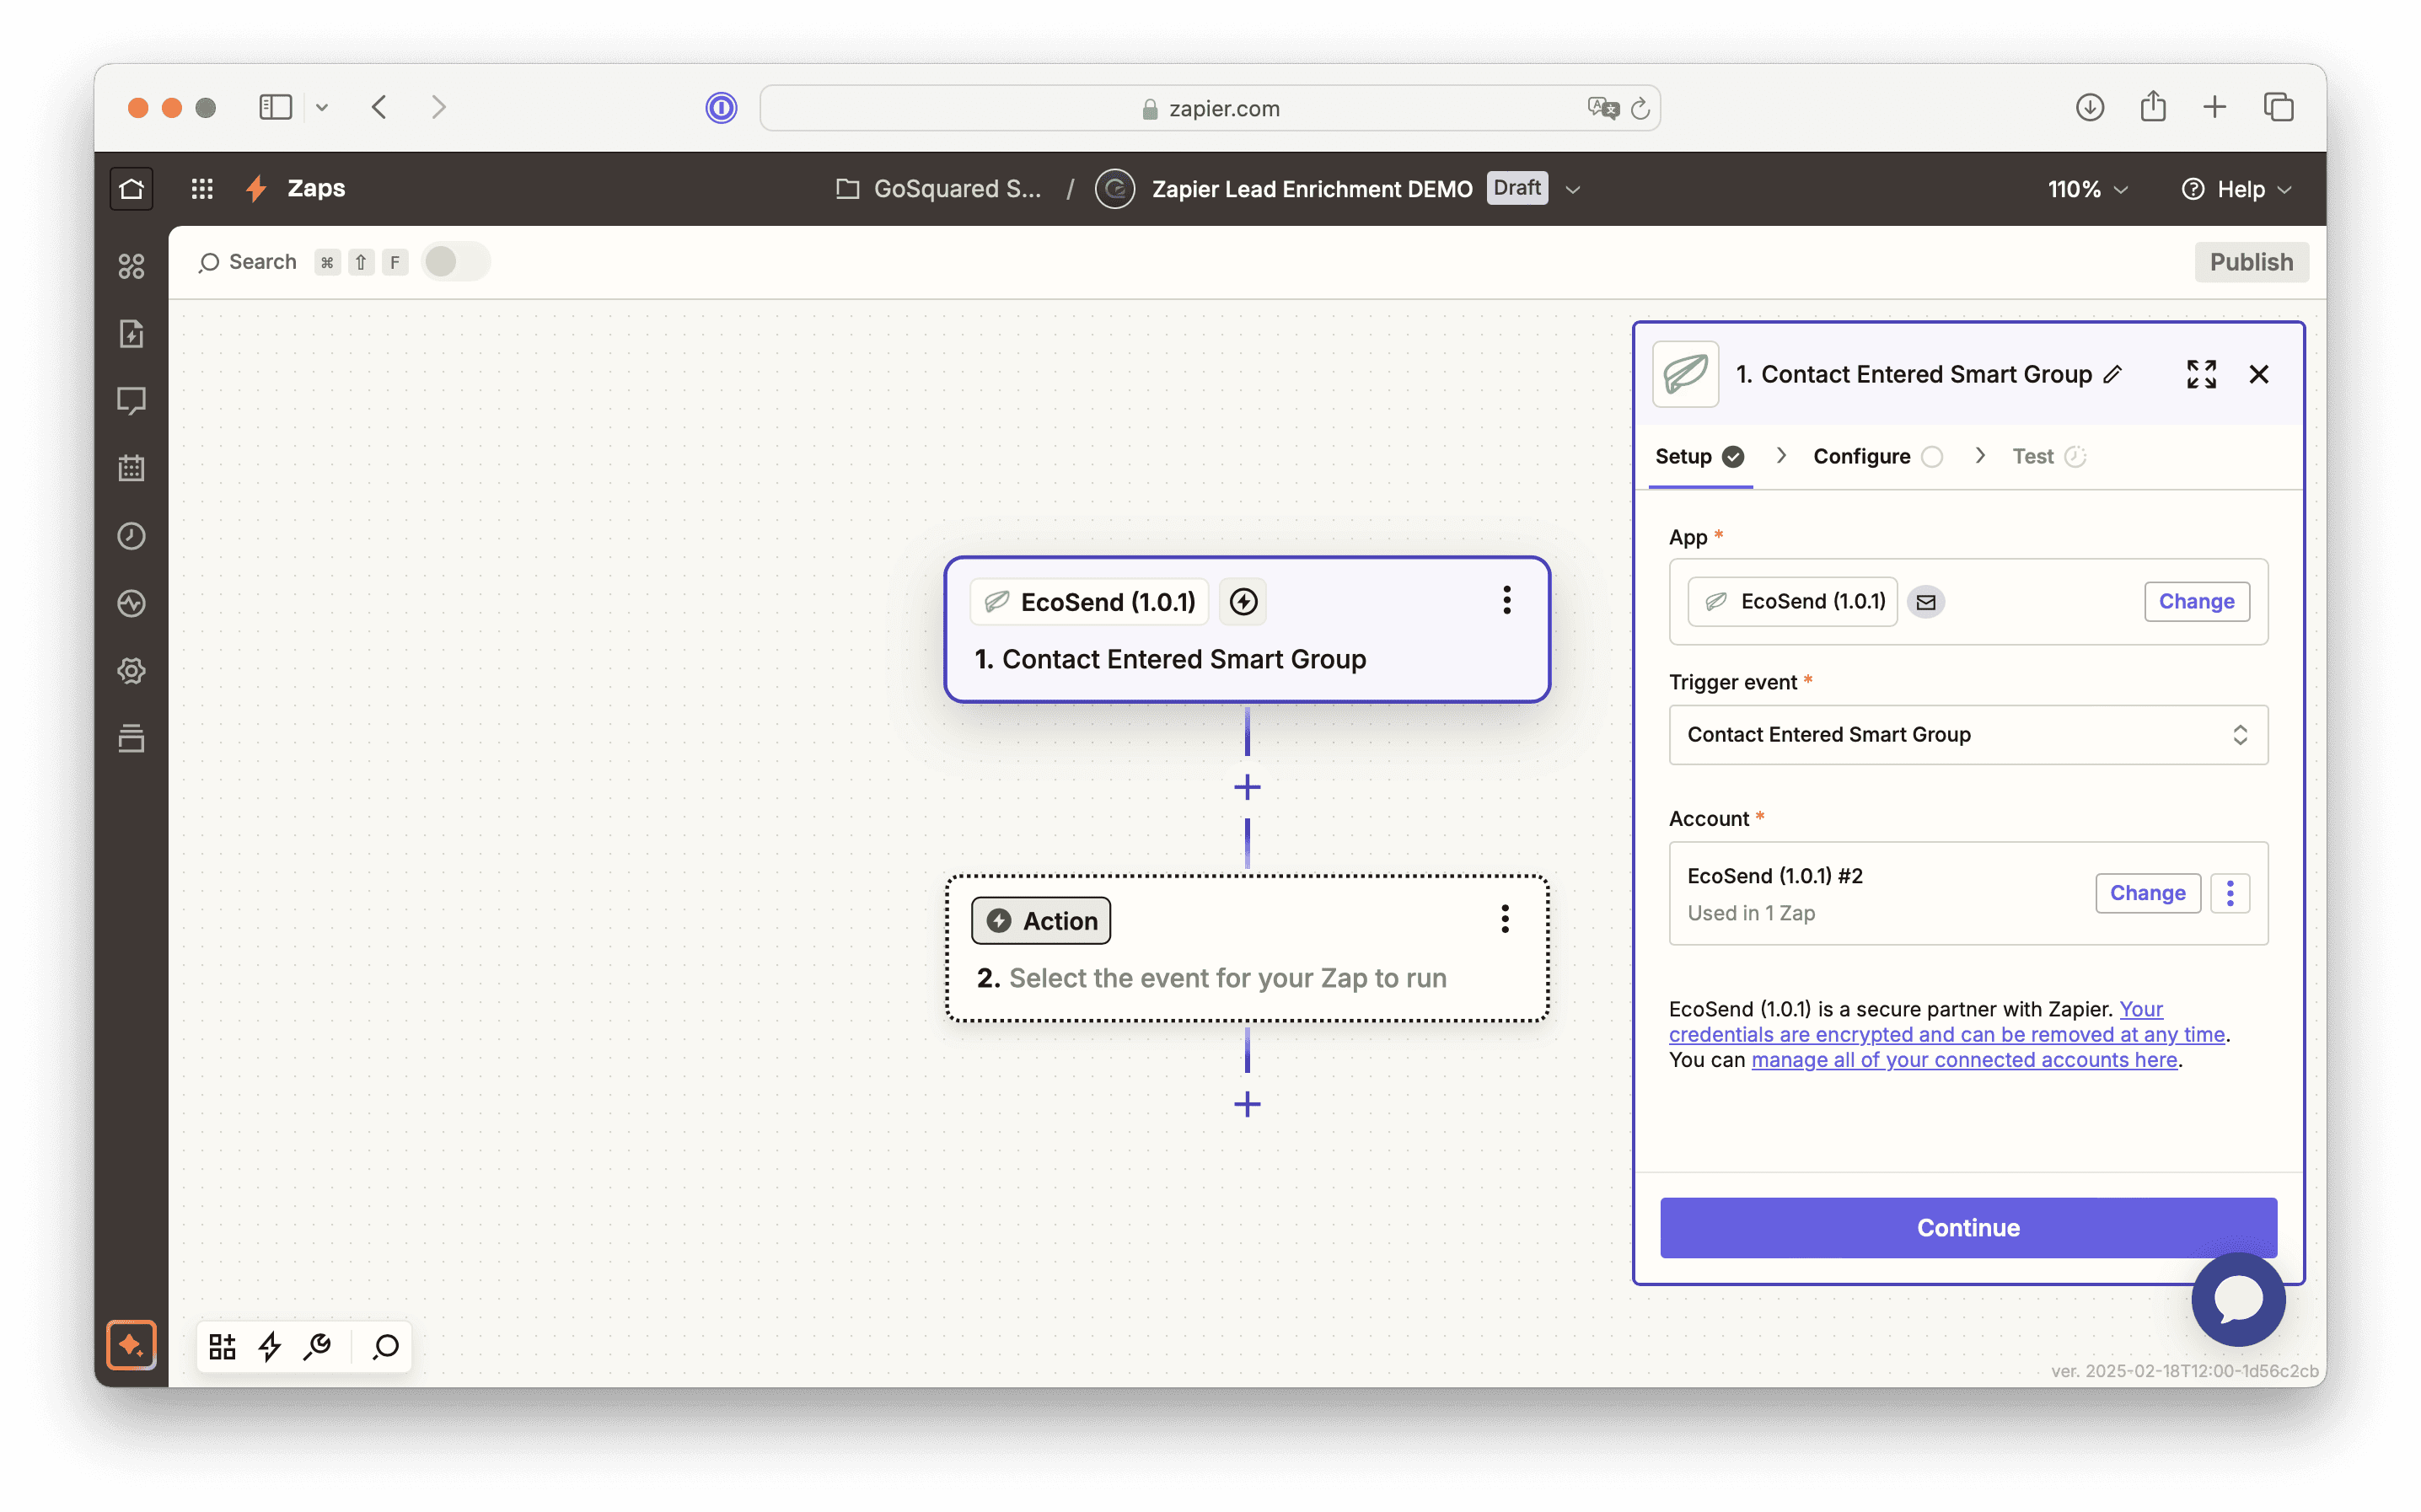
Task: Open the sidebar versions stack icon
Action: click(x=131, y=738)
